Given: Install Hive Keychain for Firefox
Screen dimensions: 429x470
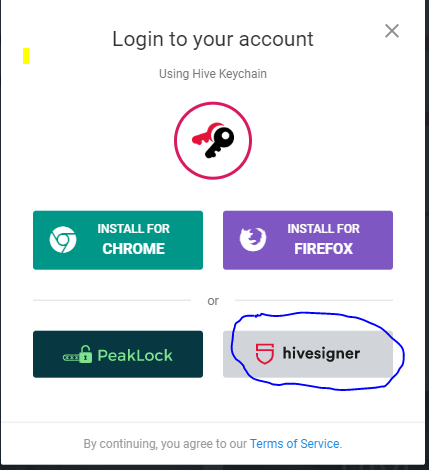Looking at the screenshot, I should pos(308,240).
